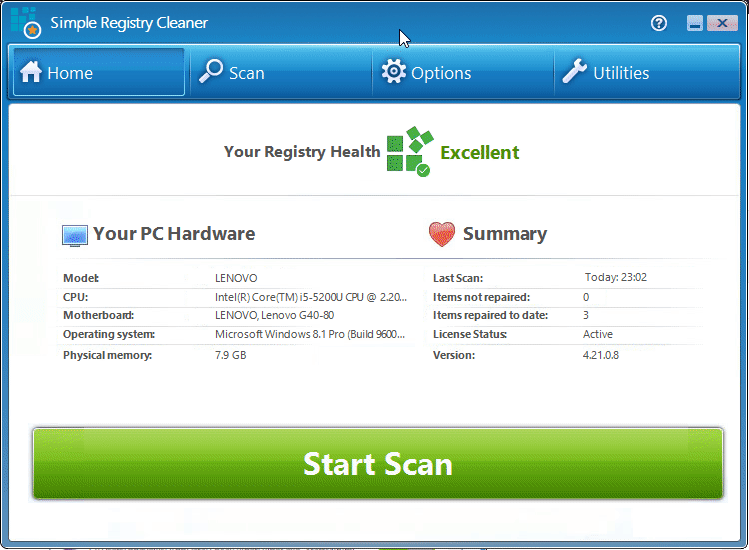Click the Excellent health status text
Viewport: 749px width, 550px height.
point(480,152)
